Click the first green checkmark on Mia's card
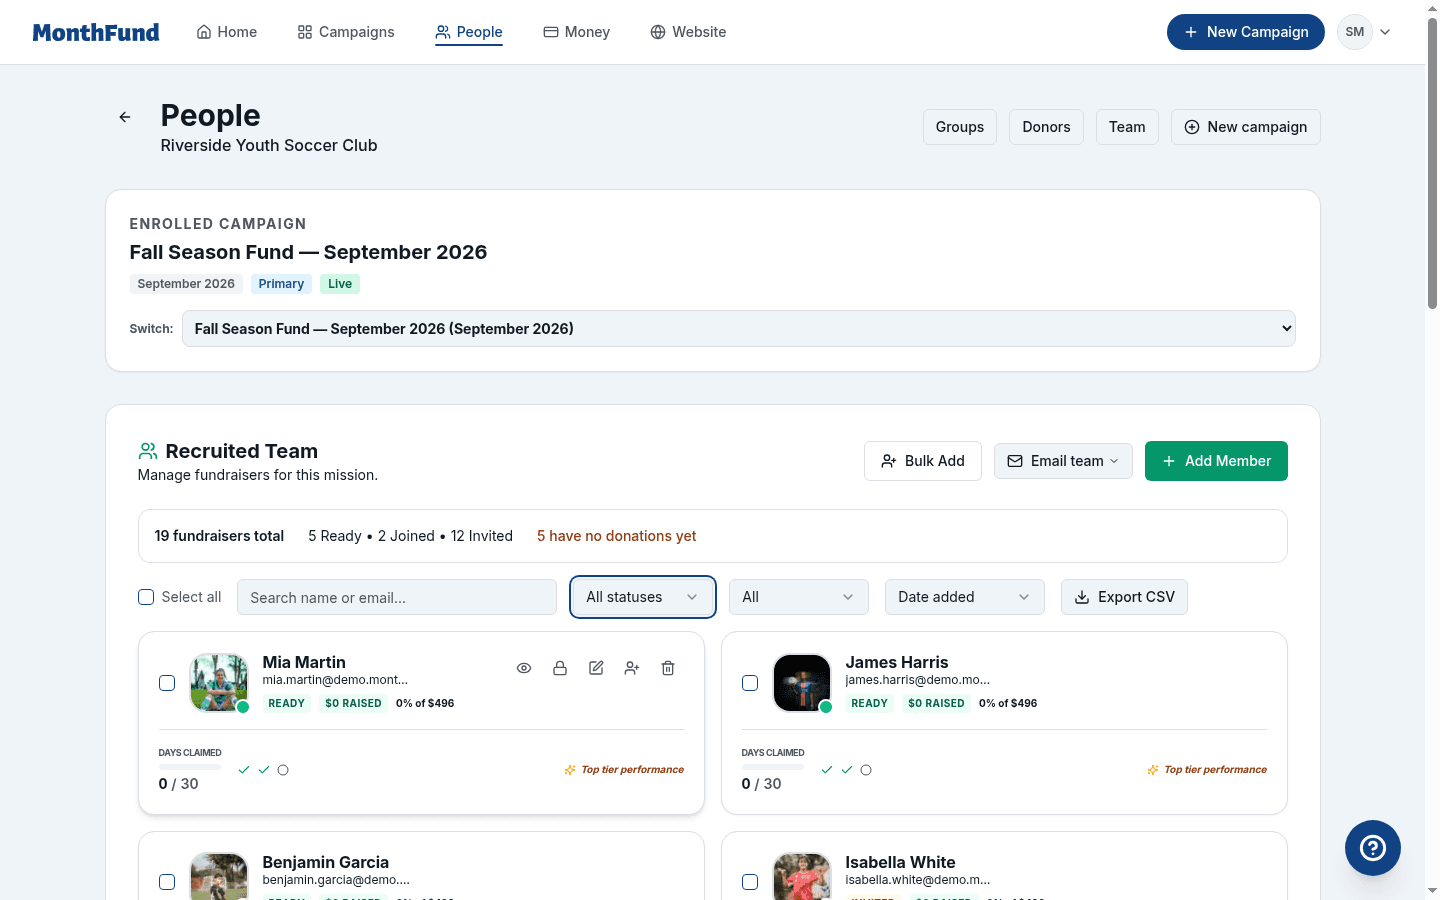Screen dimensions: 1440x900 coord(244,770)
